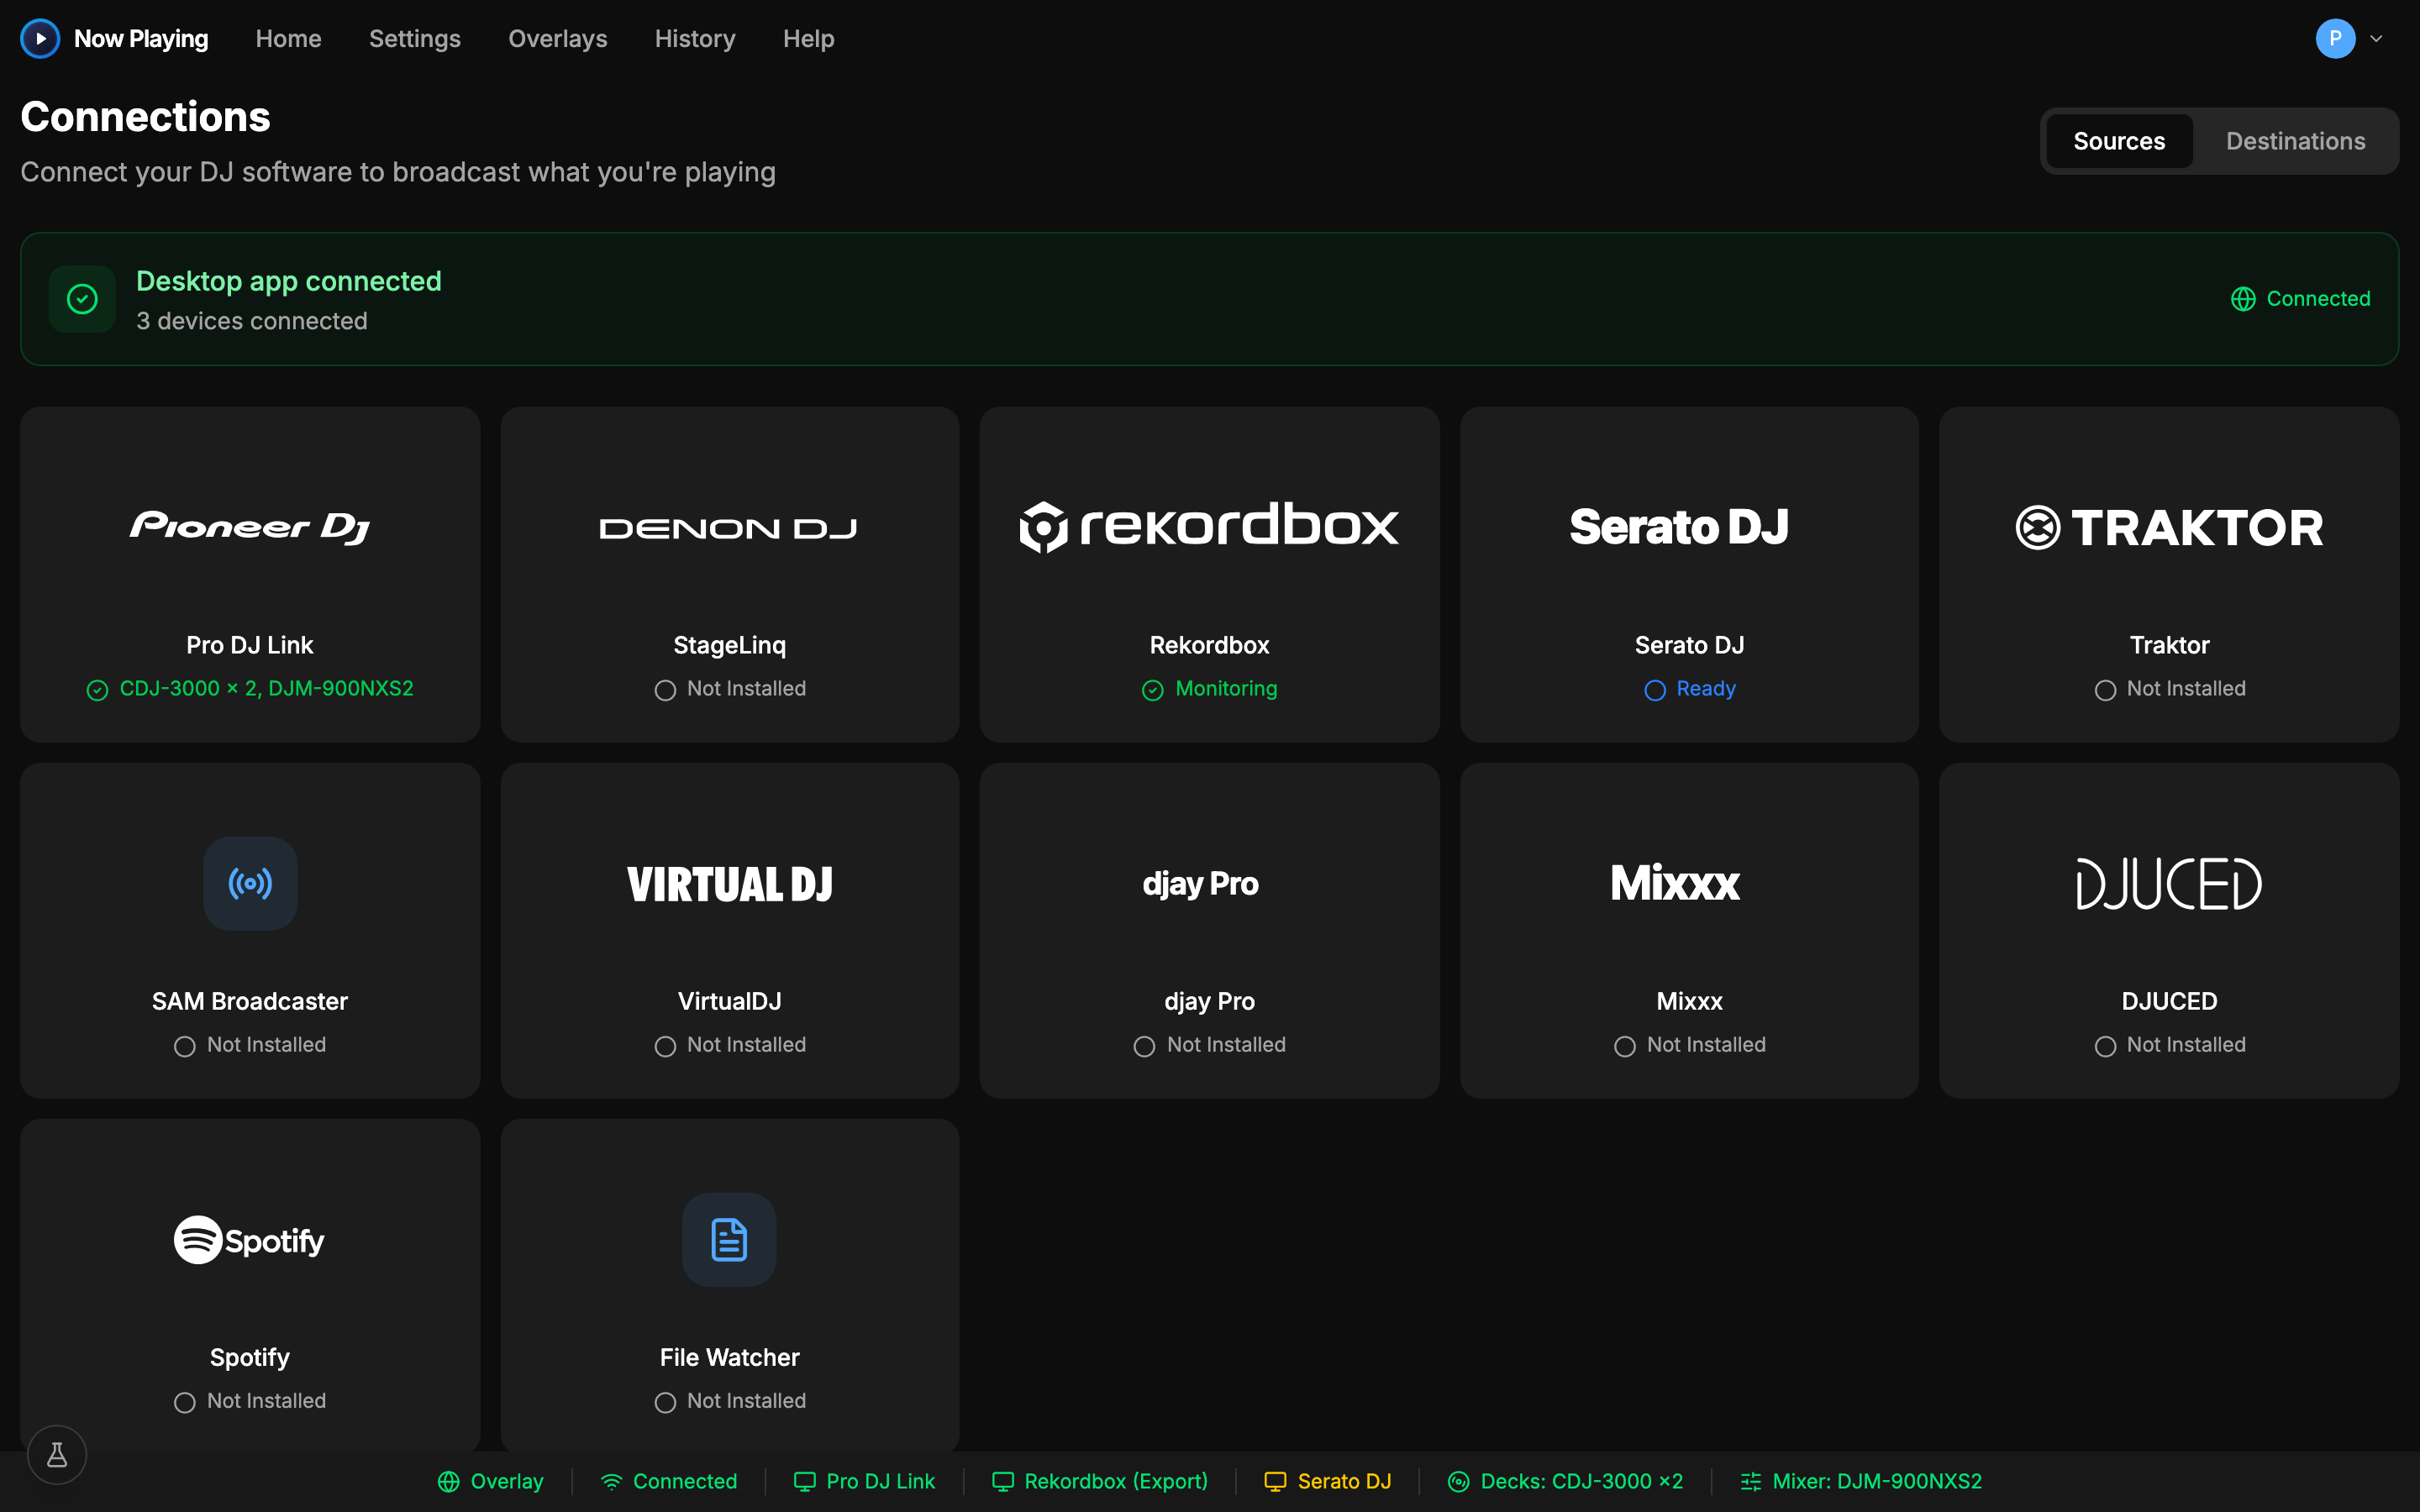The height and width of the screenshot is (1512, 2420).
Task: Click Rekordbox (Export) in status bar
Action: coord(1115,1481)
